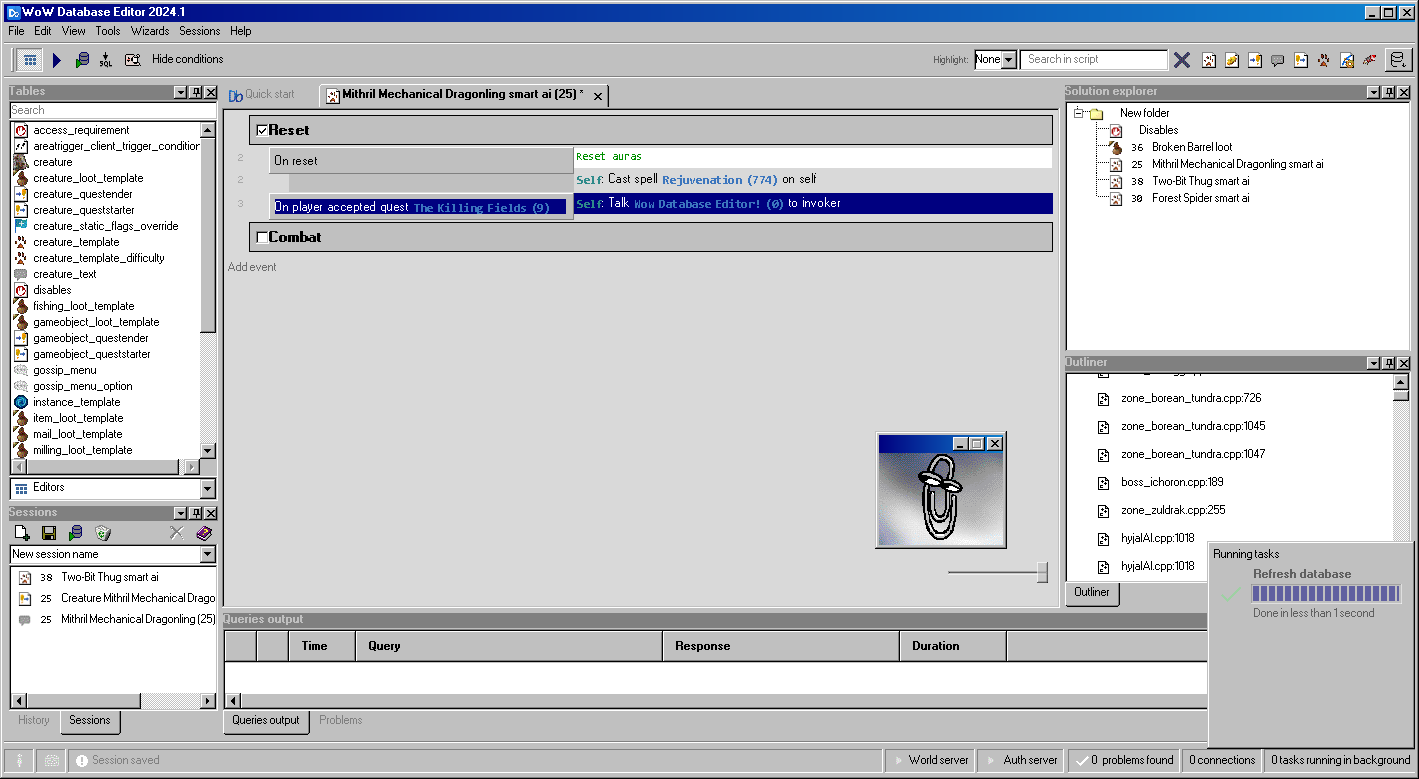1419x779 pixels.
Task: Click the zoom slider handle in editor
Action: tap(1042, 572)
